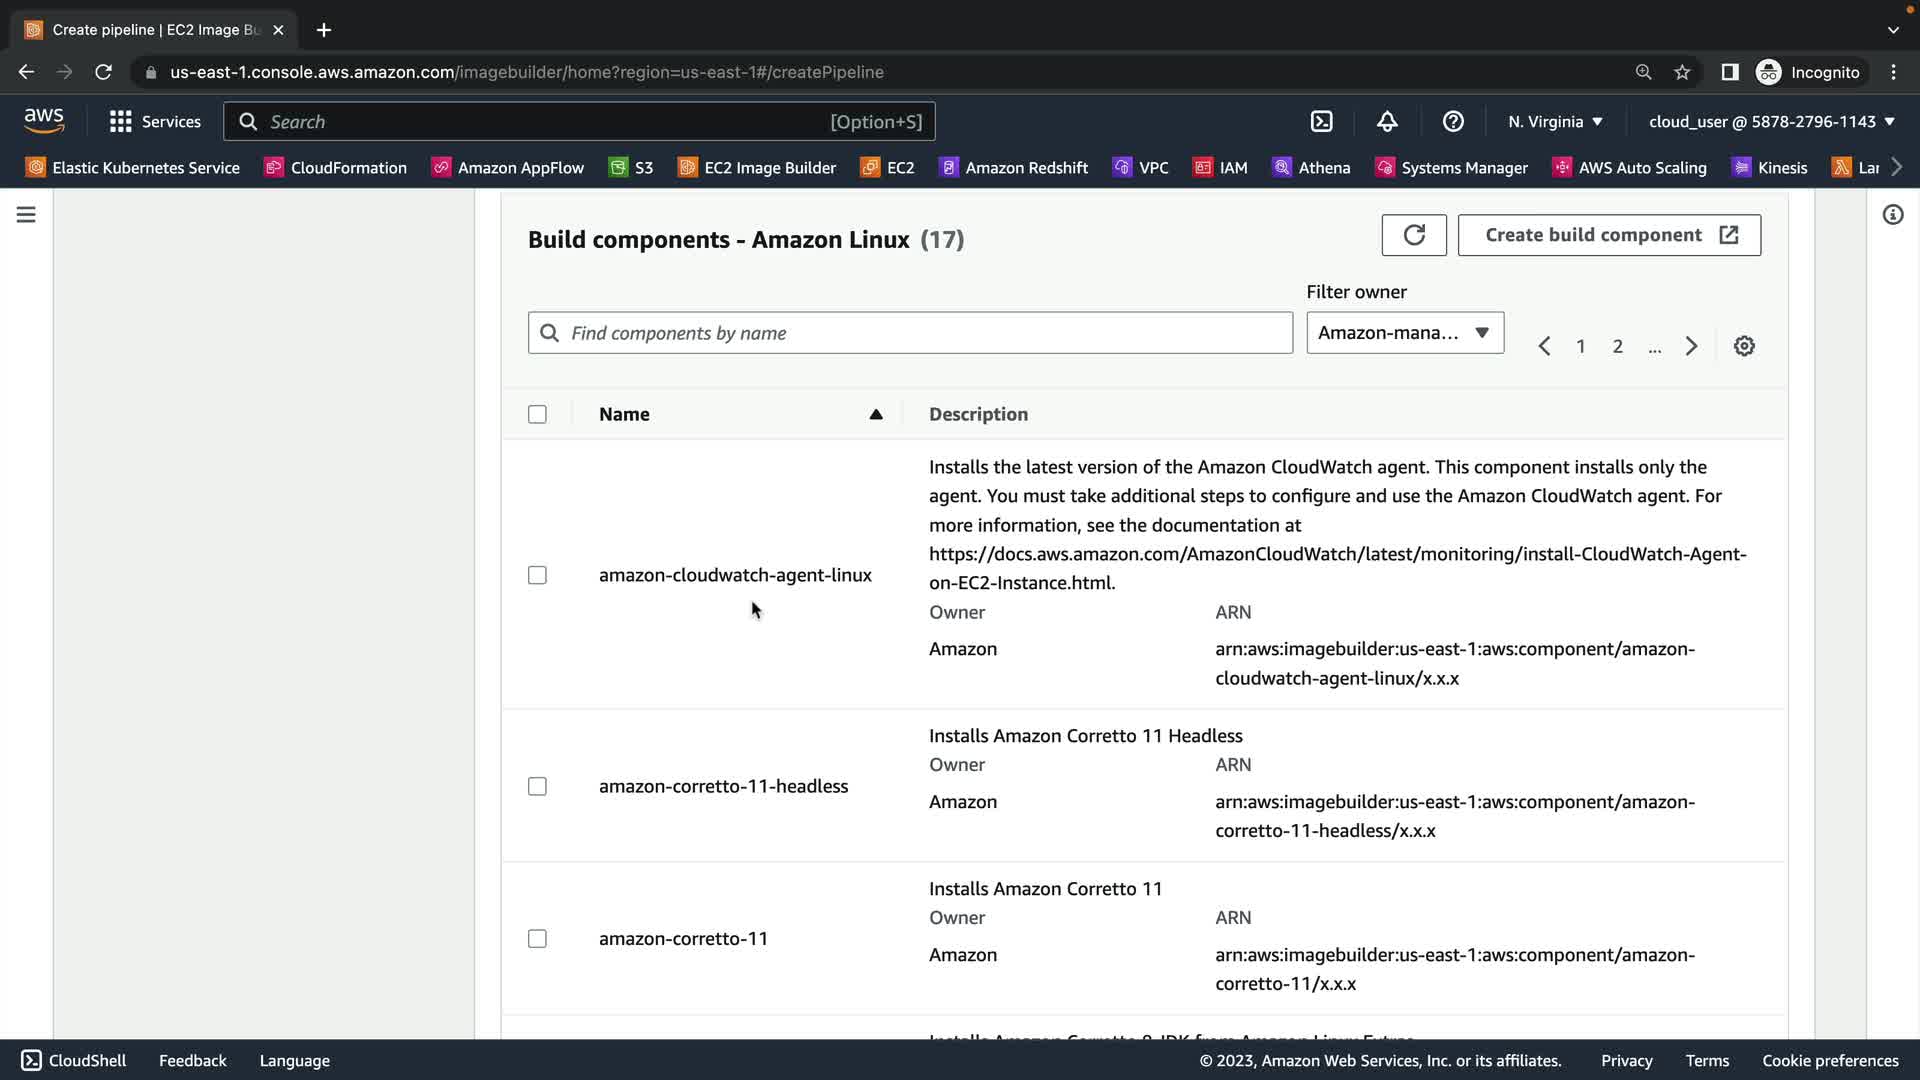Open the N. Virginia region selector
The width and height of the screenshot is (1920, 1080).
[x=1555, y=122]
